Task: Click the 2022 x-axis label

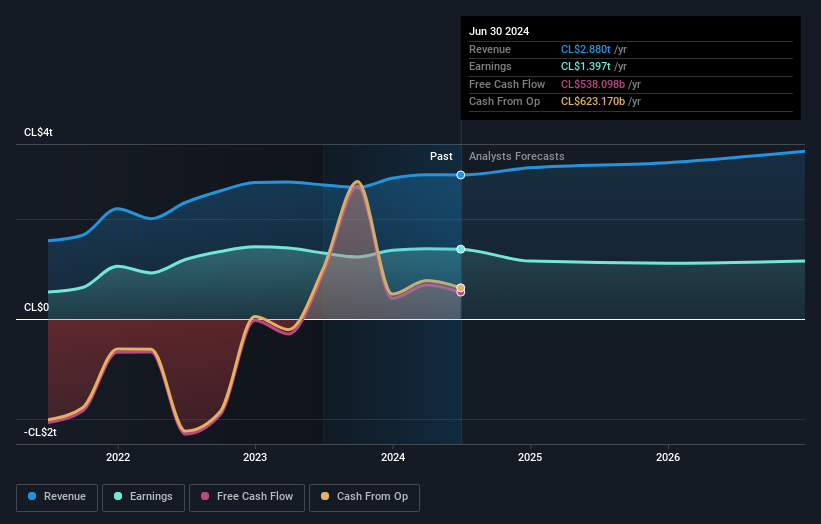Action: 118,457
